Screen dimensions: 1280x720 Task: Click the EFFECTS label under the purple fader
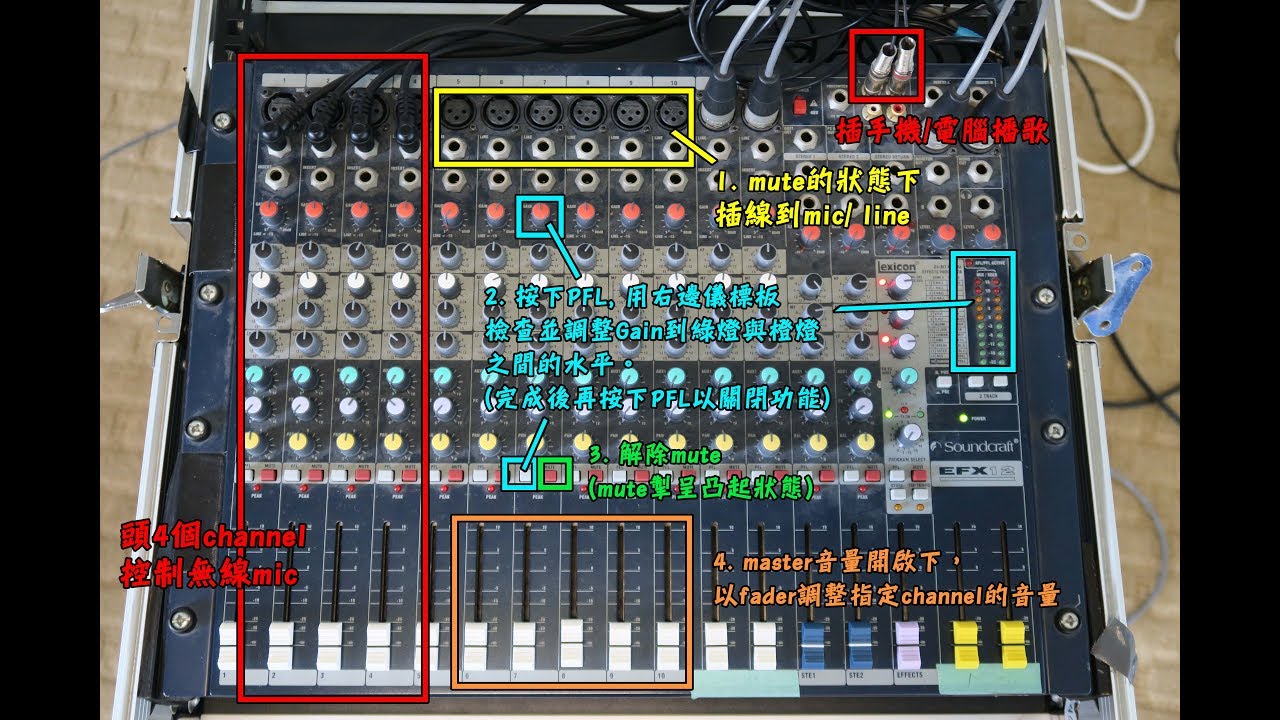908,677
